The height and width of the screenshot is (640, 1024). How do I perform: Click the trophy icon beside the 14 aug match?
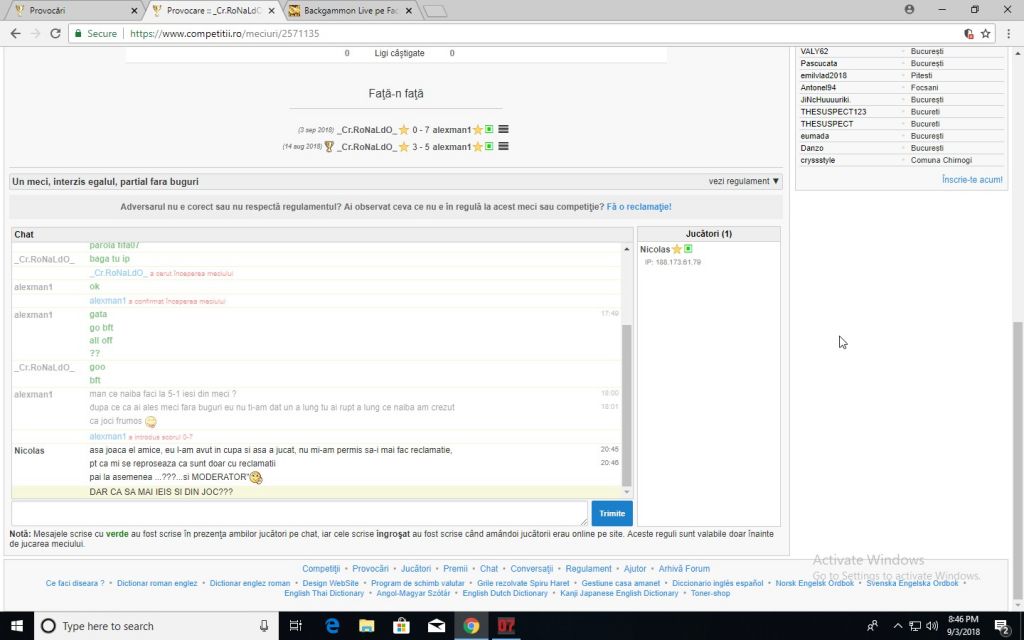(328, 147)
